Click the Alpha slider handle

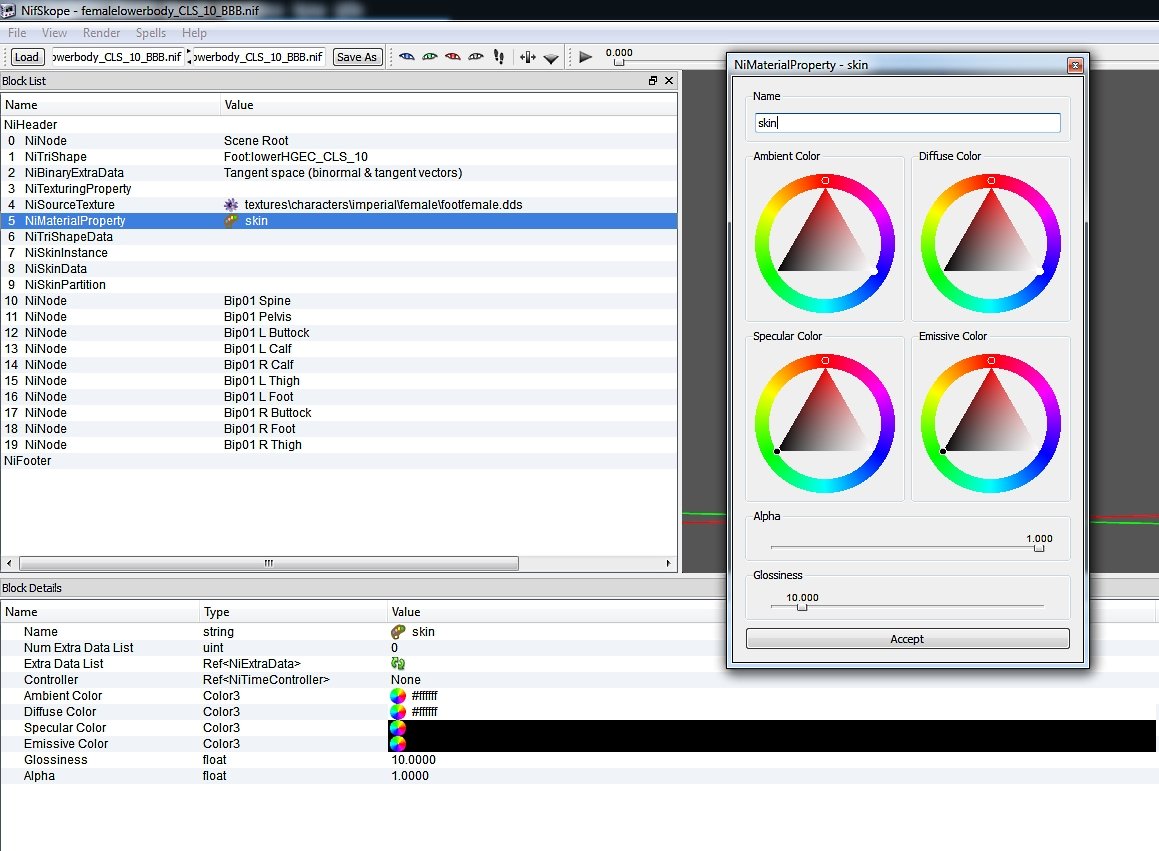point(1039,548)
